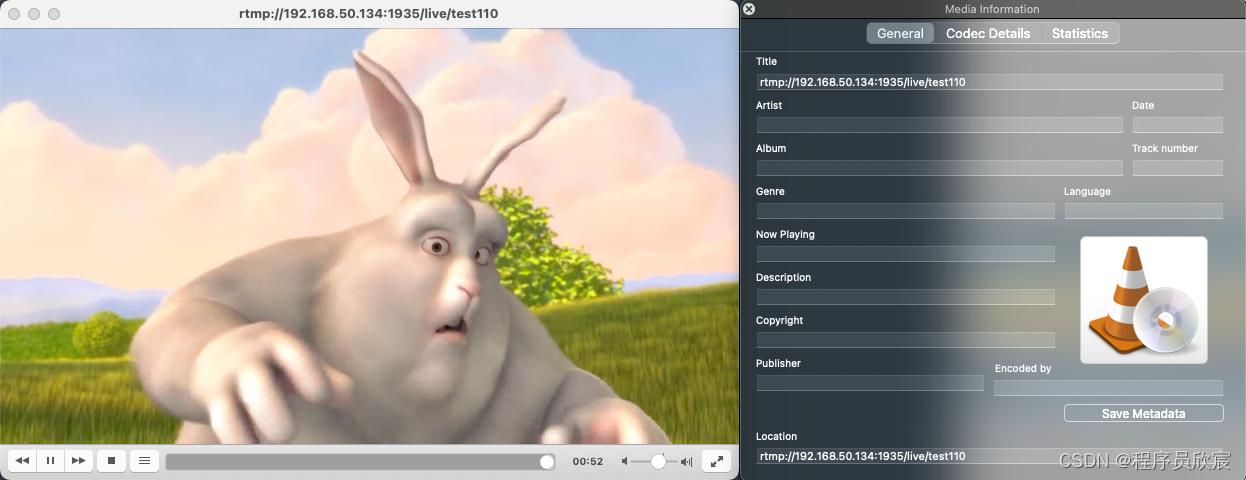Switch to the General tab
The width and height of the screenshot is (1246, 480).
point(900,33)
